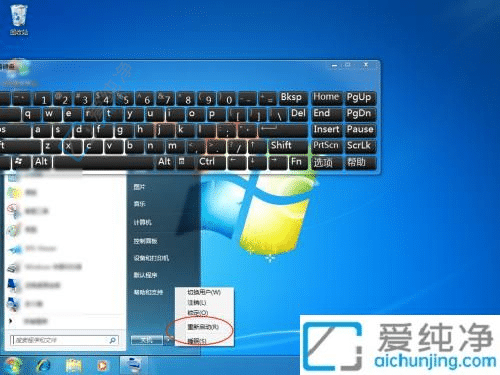Toggle the Alt key next to the Windows key
The width and height of the screenshot is (500, 375).
[x=42, y=162]
